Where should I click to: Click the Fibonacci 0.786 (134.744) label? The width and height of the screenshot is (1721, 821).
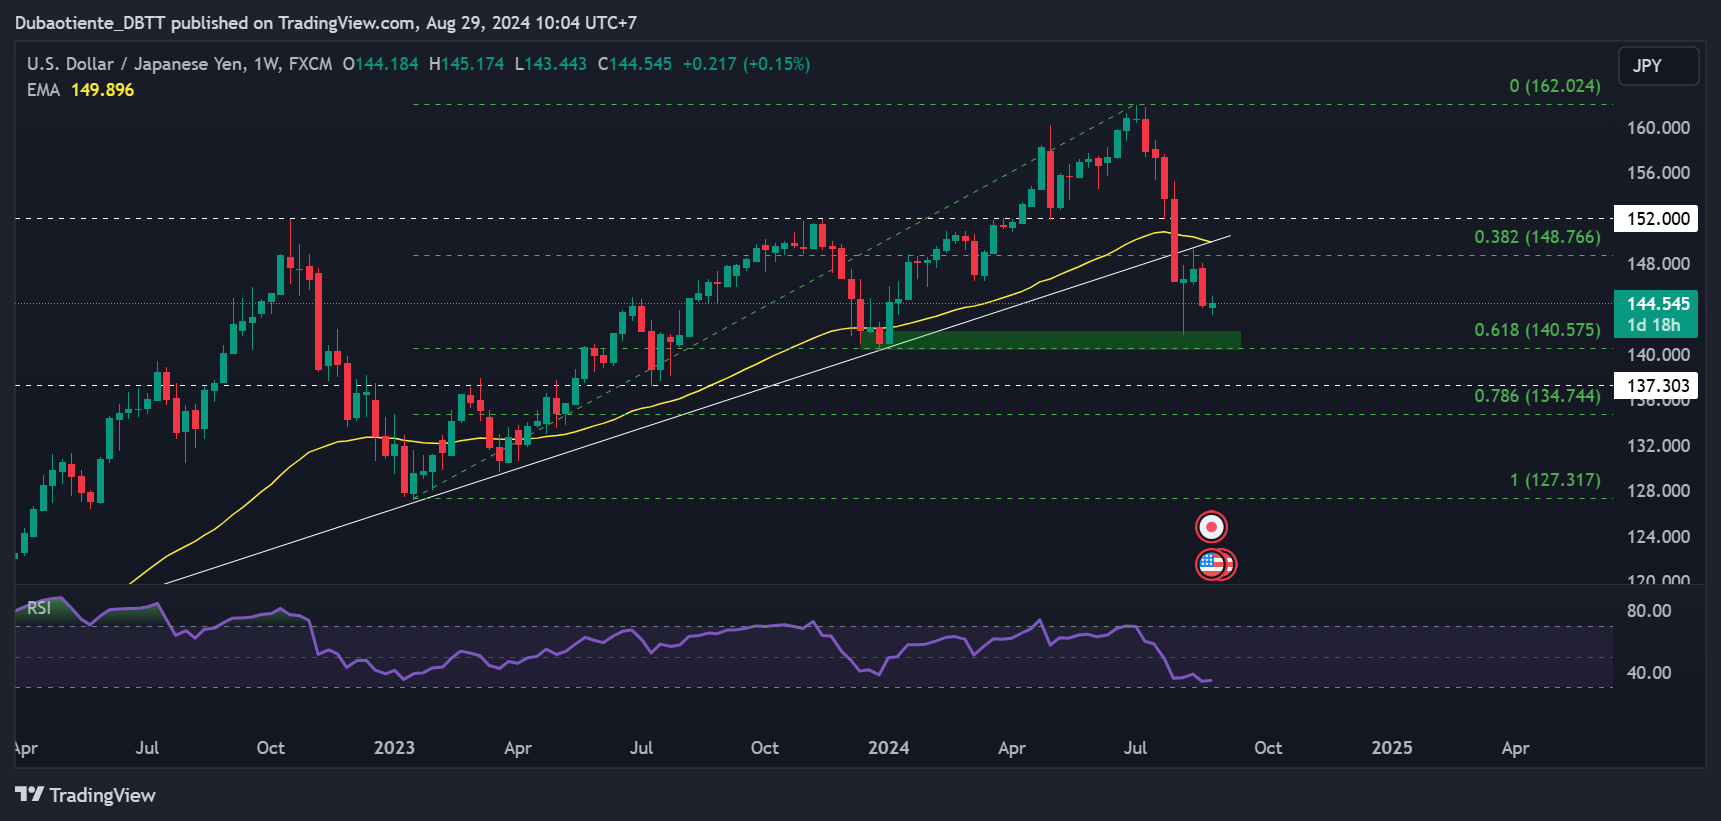[x=1537, y=396]
